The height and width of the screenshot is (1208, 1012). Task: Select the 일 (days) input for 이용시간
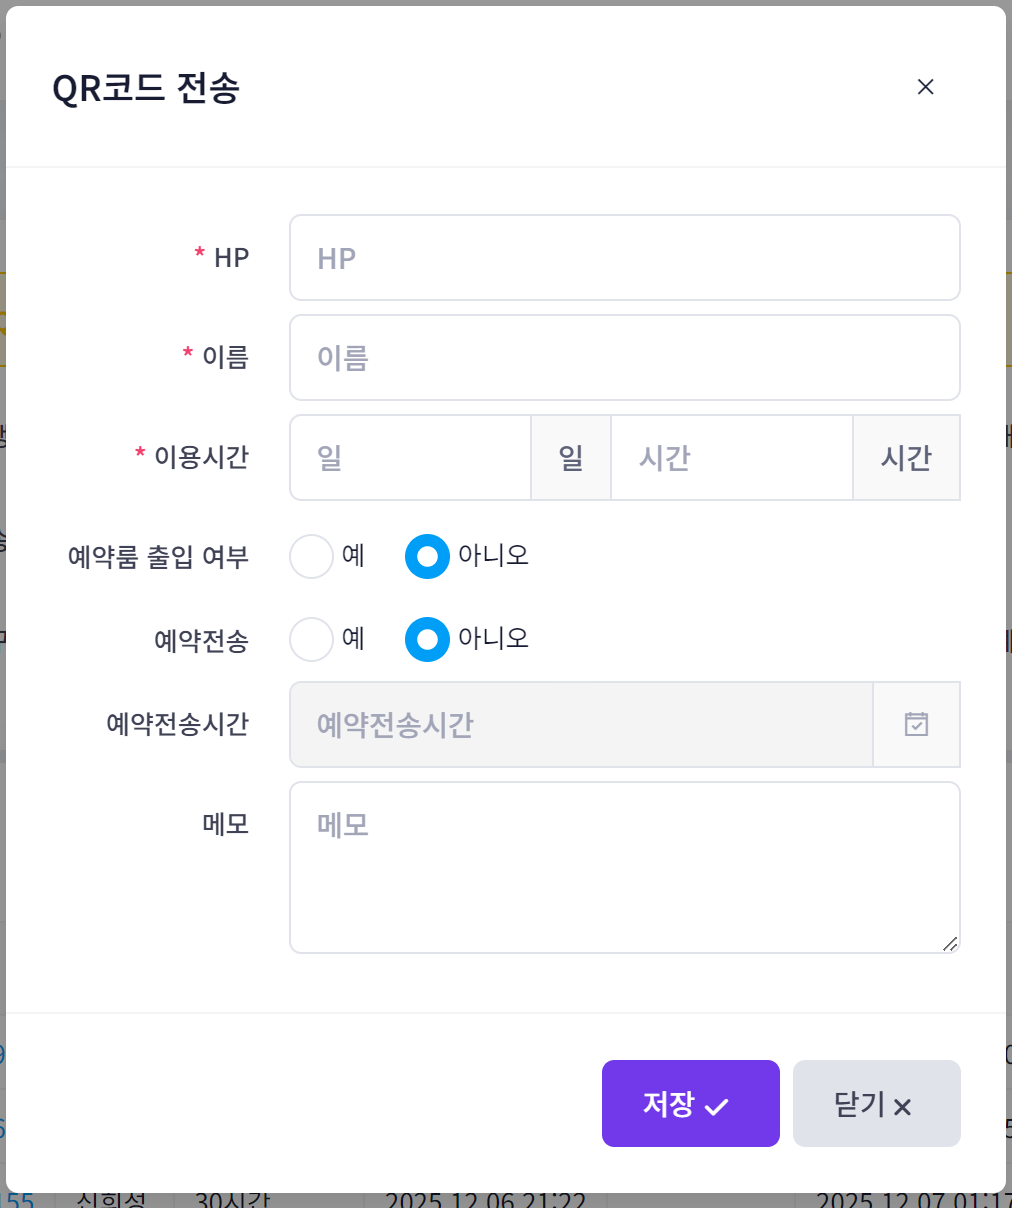point(410,458)
